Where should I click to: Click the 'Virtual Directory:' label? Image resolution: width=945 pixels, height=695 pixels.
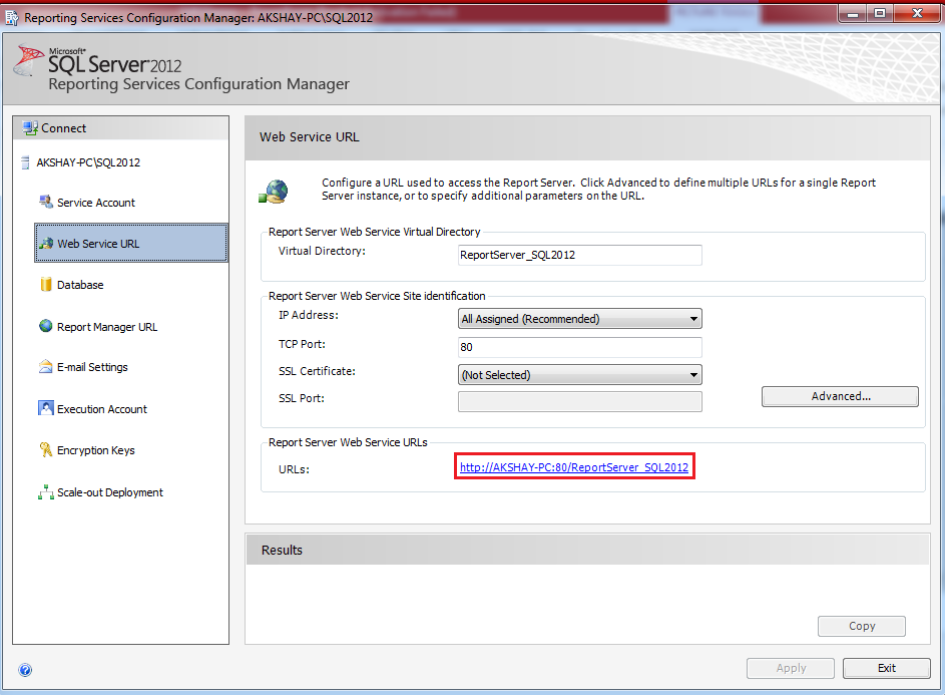click(322, 251)
